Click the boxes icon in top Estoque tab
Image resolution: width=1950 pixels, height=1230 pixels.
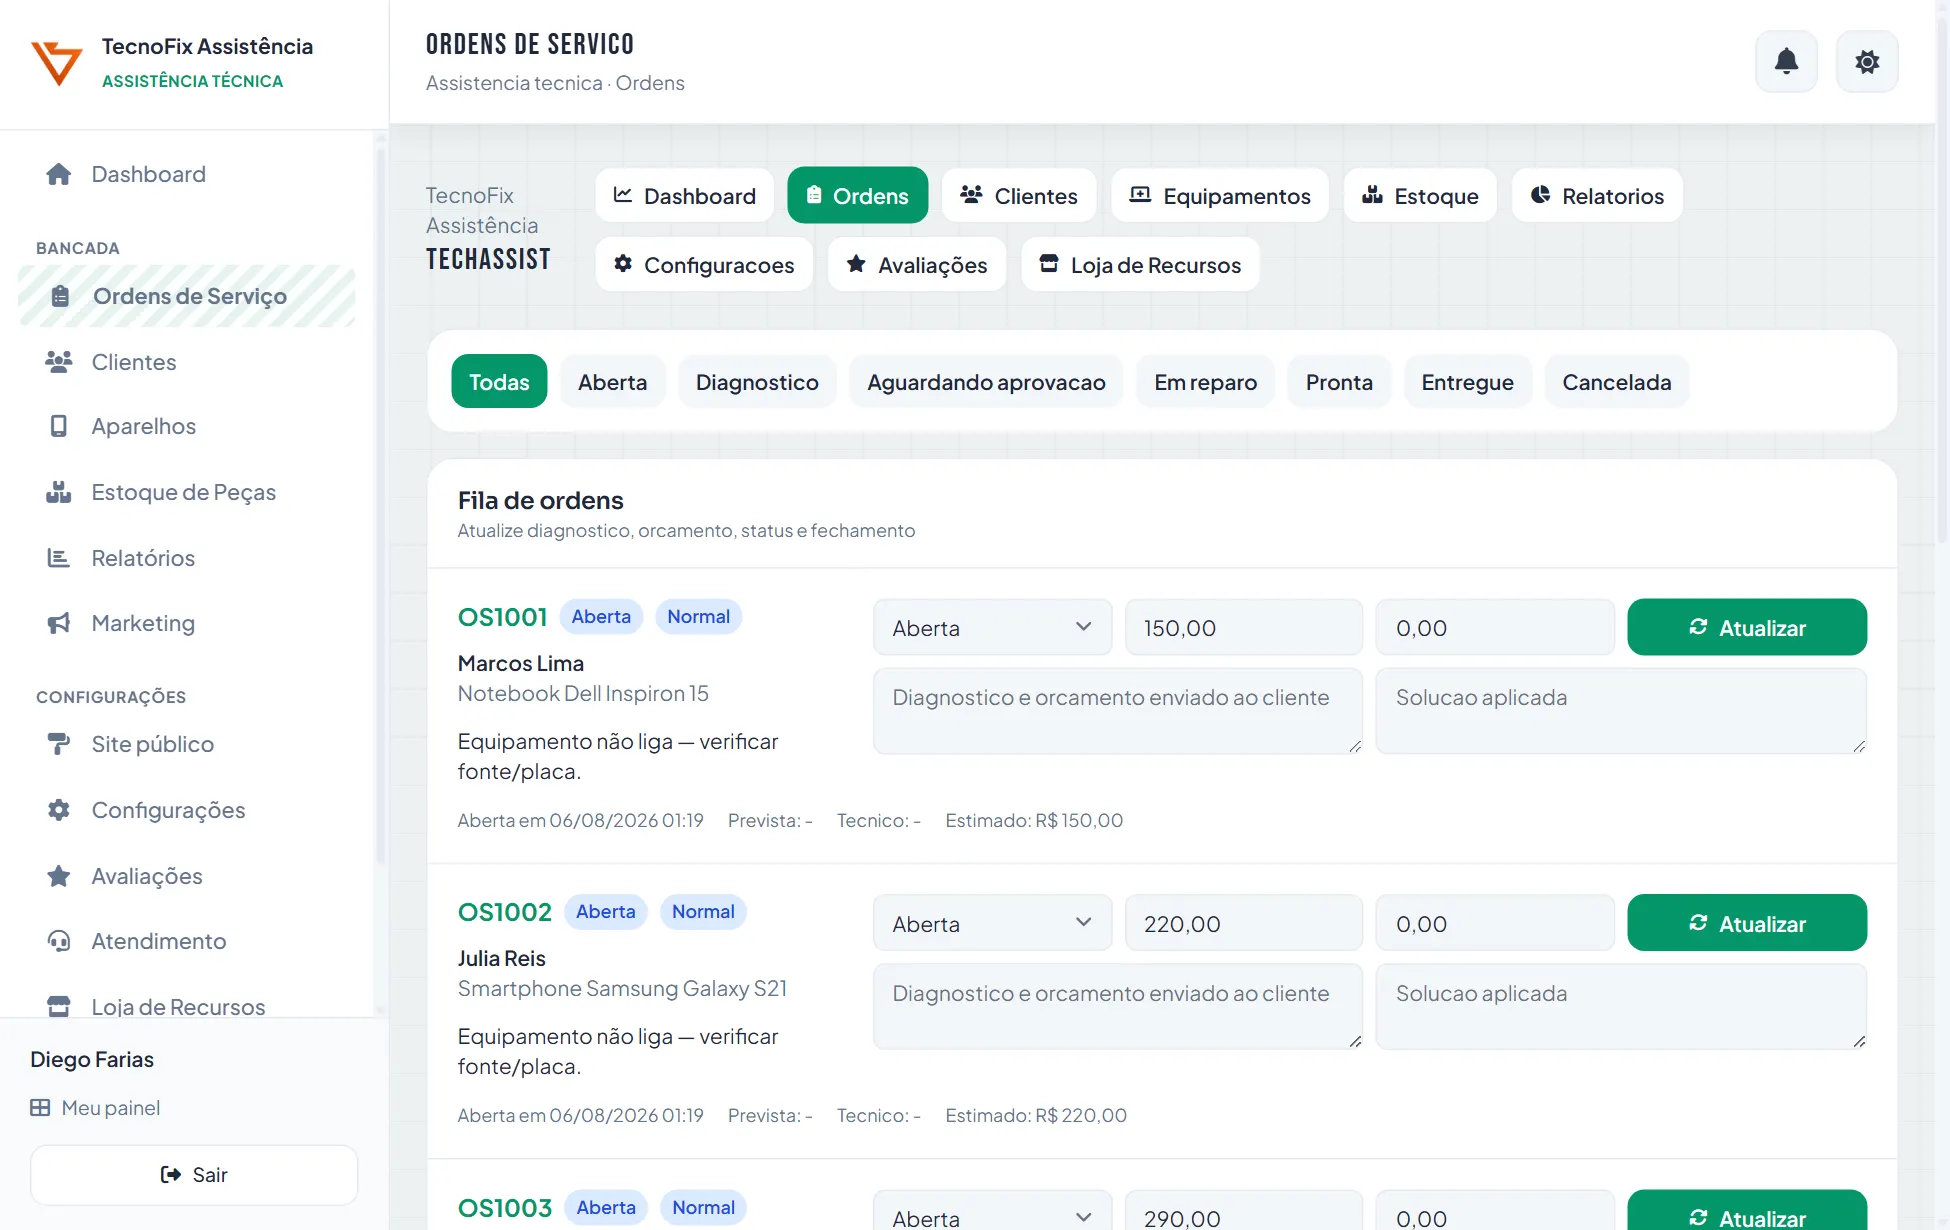[x=1372, y=195]
